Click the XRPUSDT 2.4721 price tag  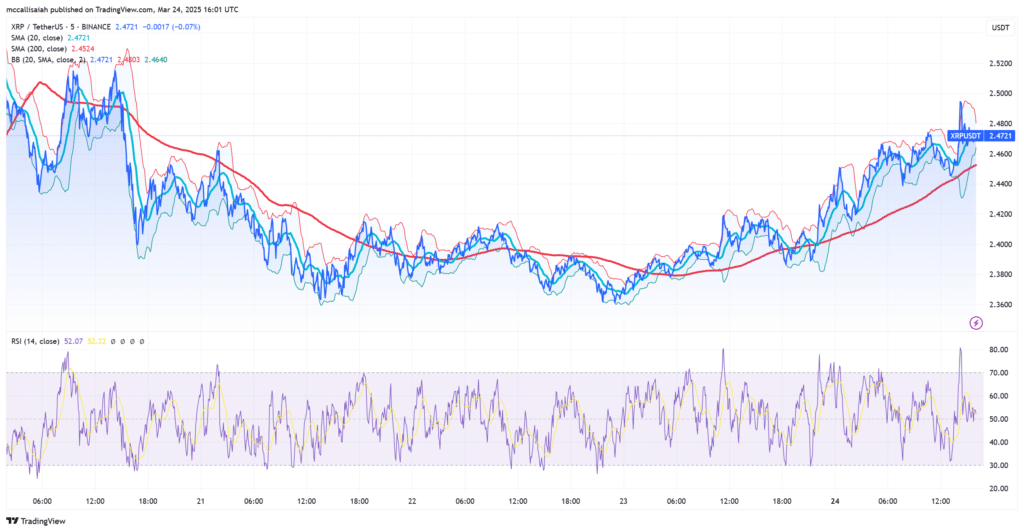point(982,136)
